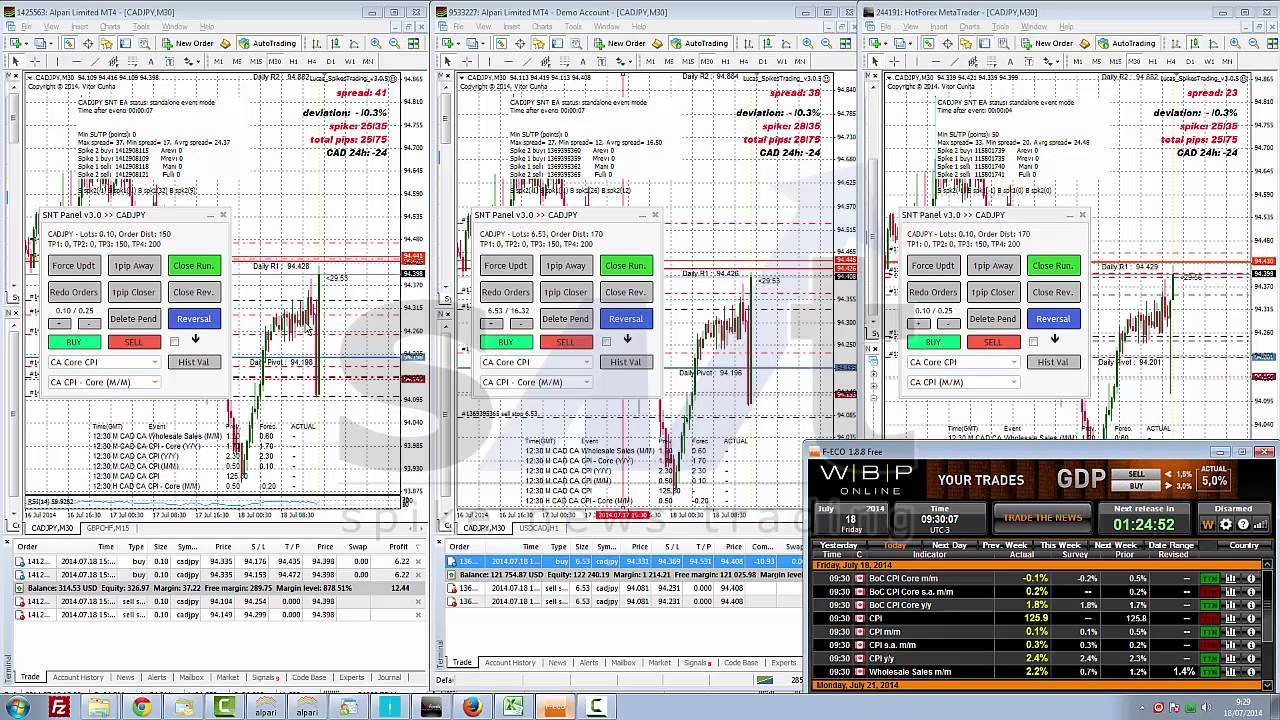
Task: Select 'This Week' tab in F-ECO calendar
Action: coord(1061,545)
